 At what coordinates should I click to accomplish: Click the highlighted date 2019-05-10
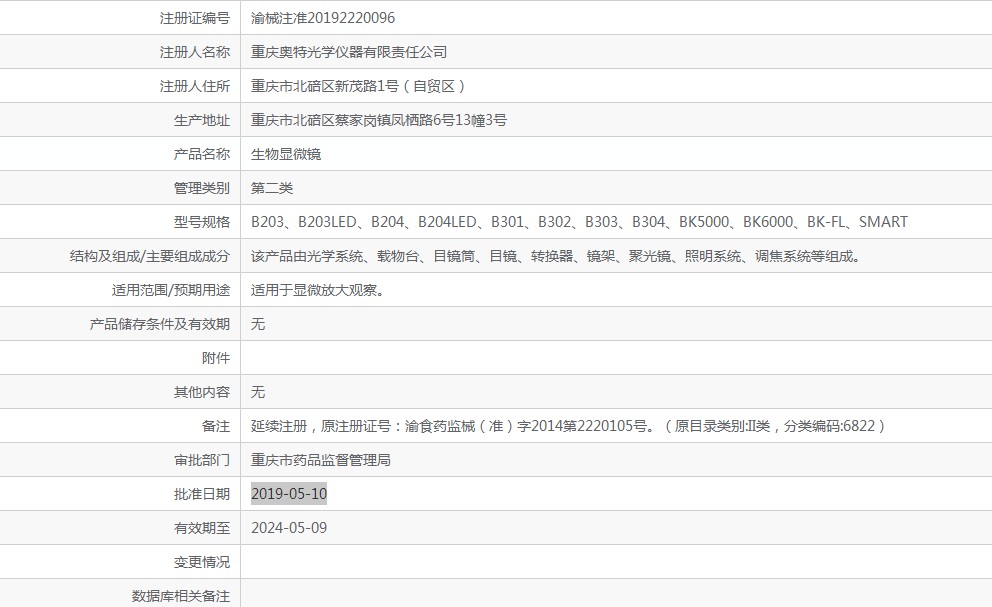tap(289, 494)
